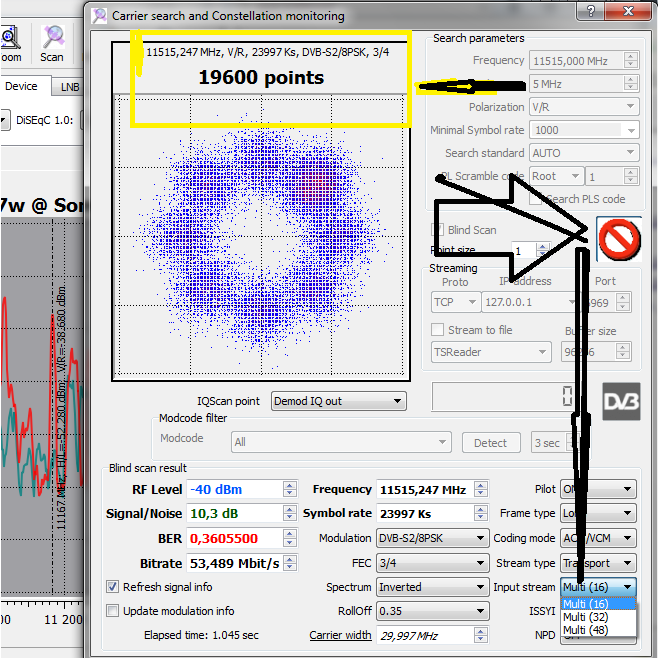
Task: Adjust the BER value spinner
Action: pyautogui.click(x=290, y=538)
